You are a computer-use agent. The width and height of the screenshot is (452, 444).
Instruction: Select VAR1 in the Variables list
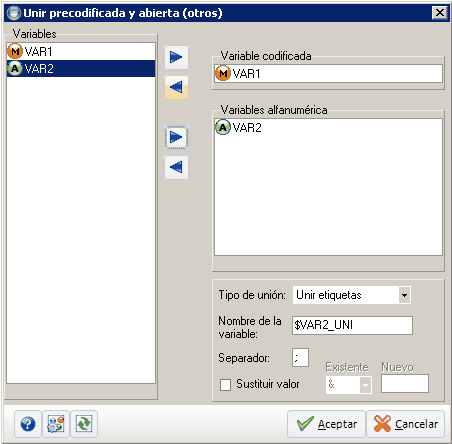pos(81,52)
